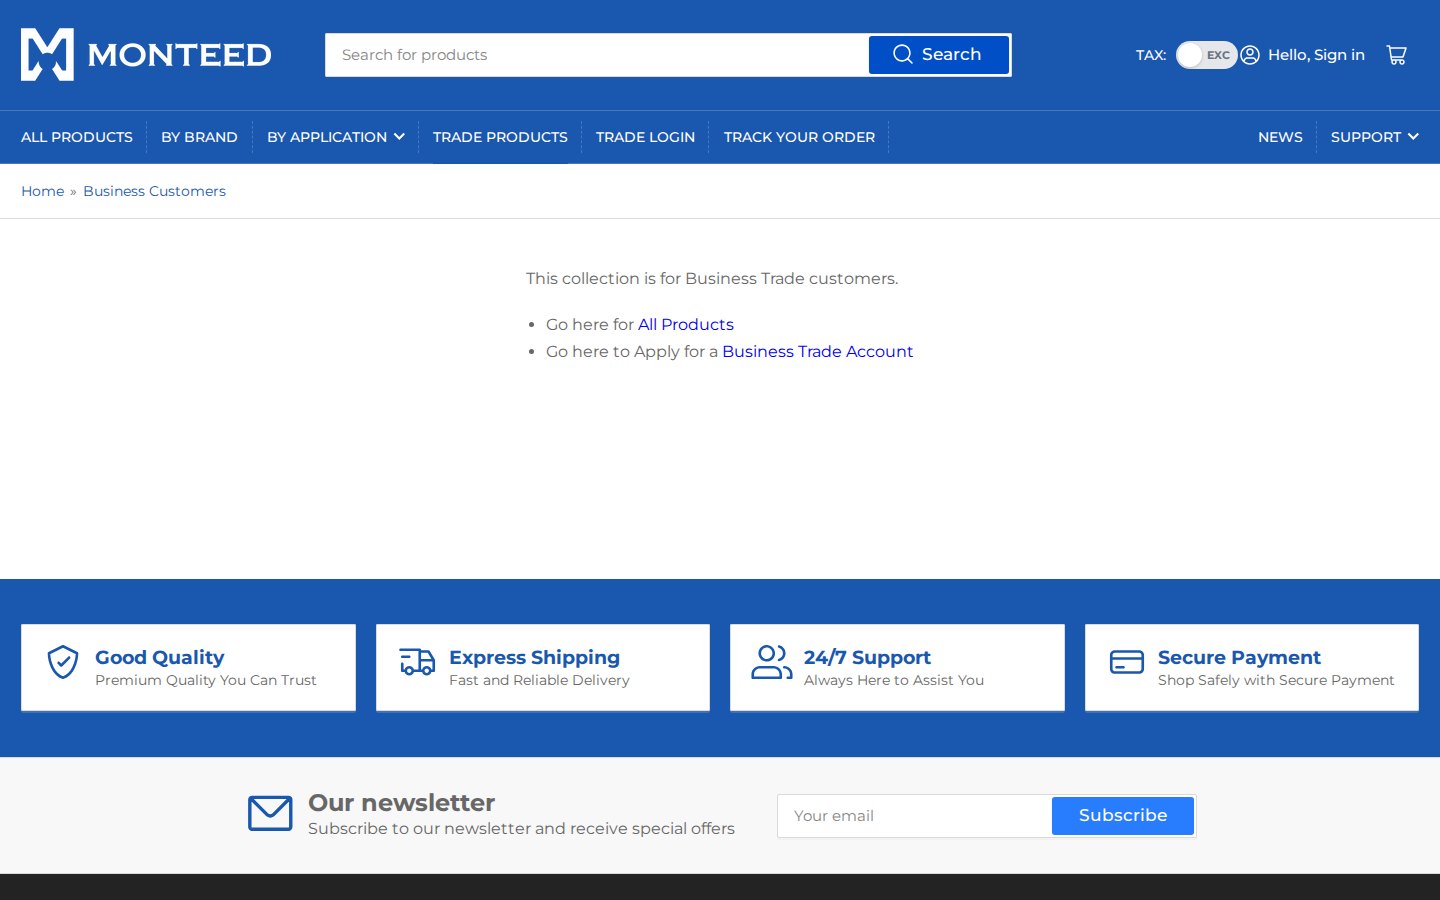Click 'Fast and Reliable Delivery' text

point(539,680)
